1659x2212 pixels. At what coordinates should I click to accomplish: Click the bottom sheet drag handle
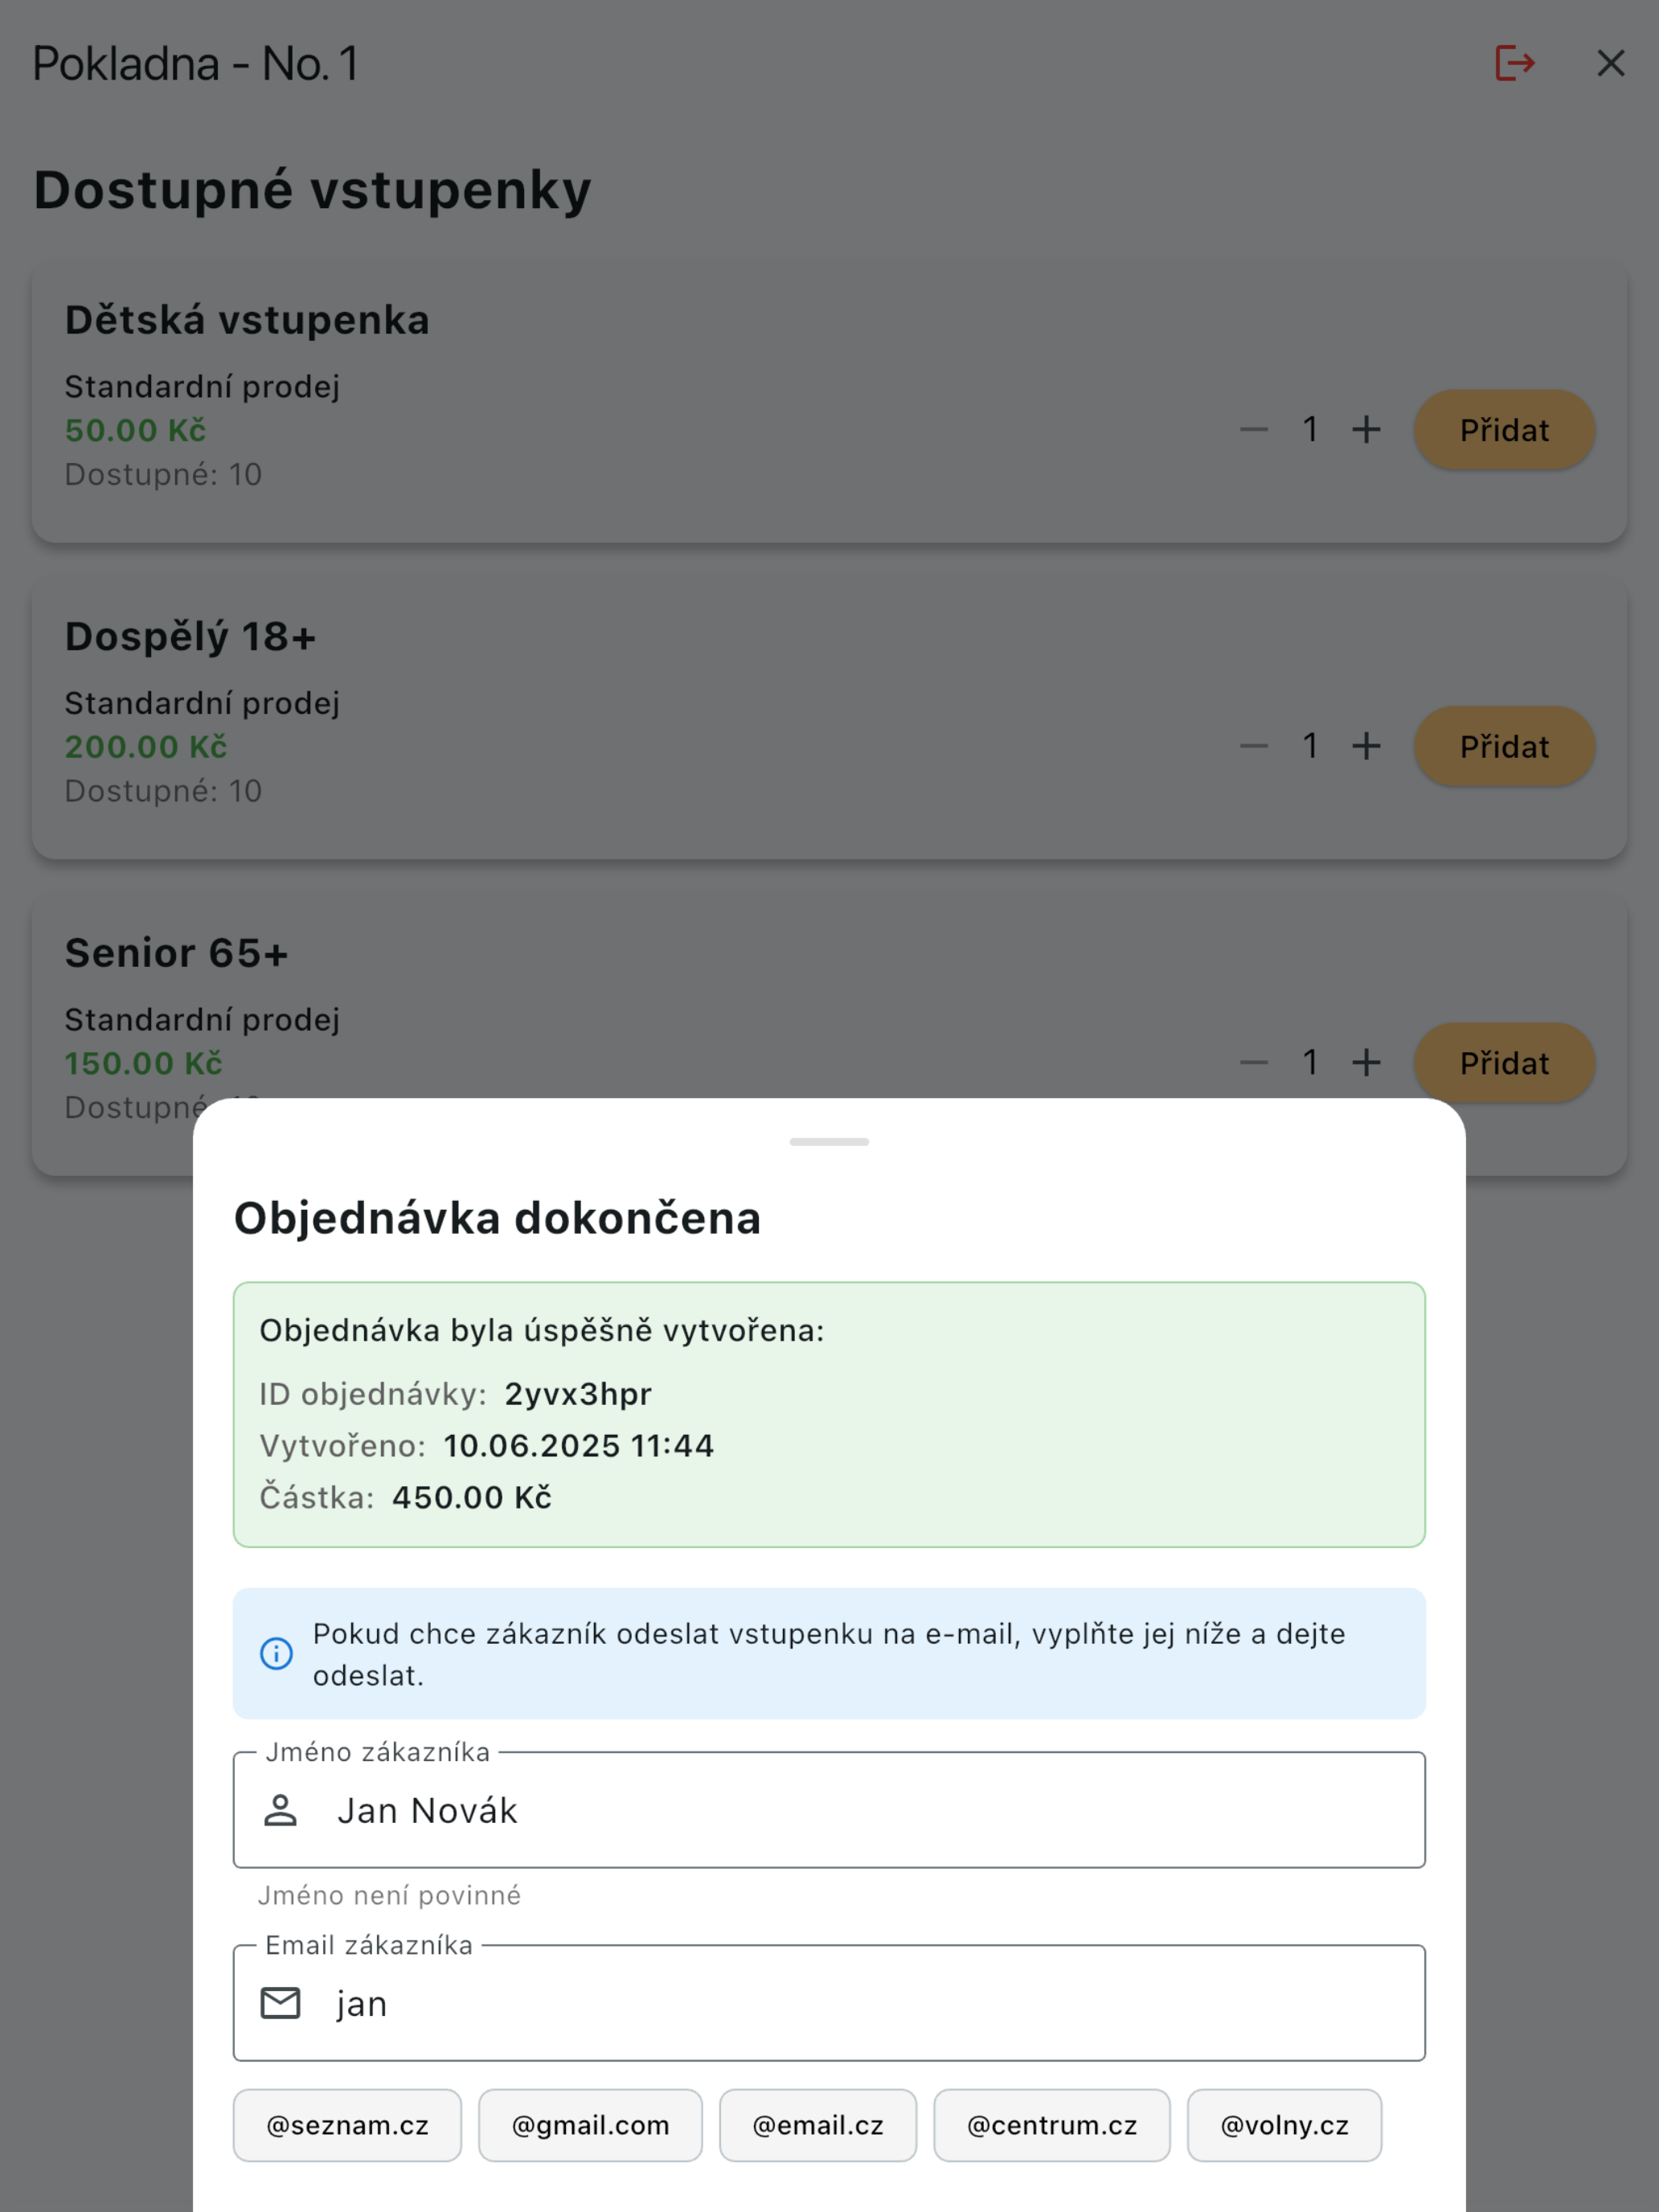[829, 1141]
